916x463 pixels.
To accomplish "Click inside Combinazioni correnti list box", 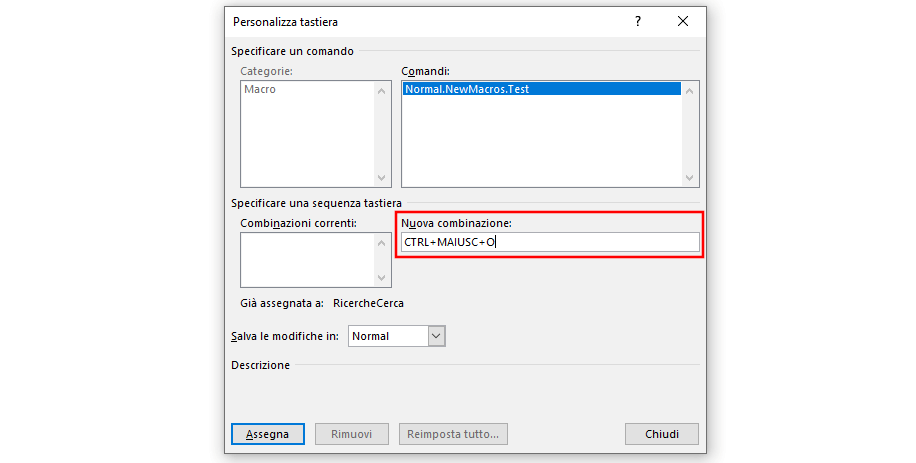I will pos(308,260).
